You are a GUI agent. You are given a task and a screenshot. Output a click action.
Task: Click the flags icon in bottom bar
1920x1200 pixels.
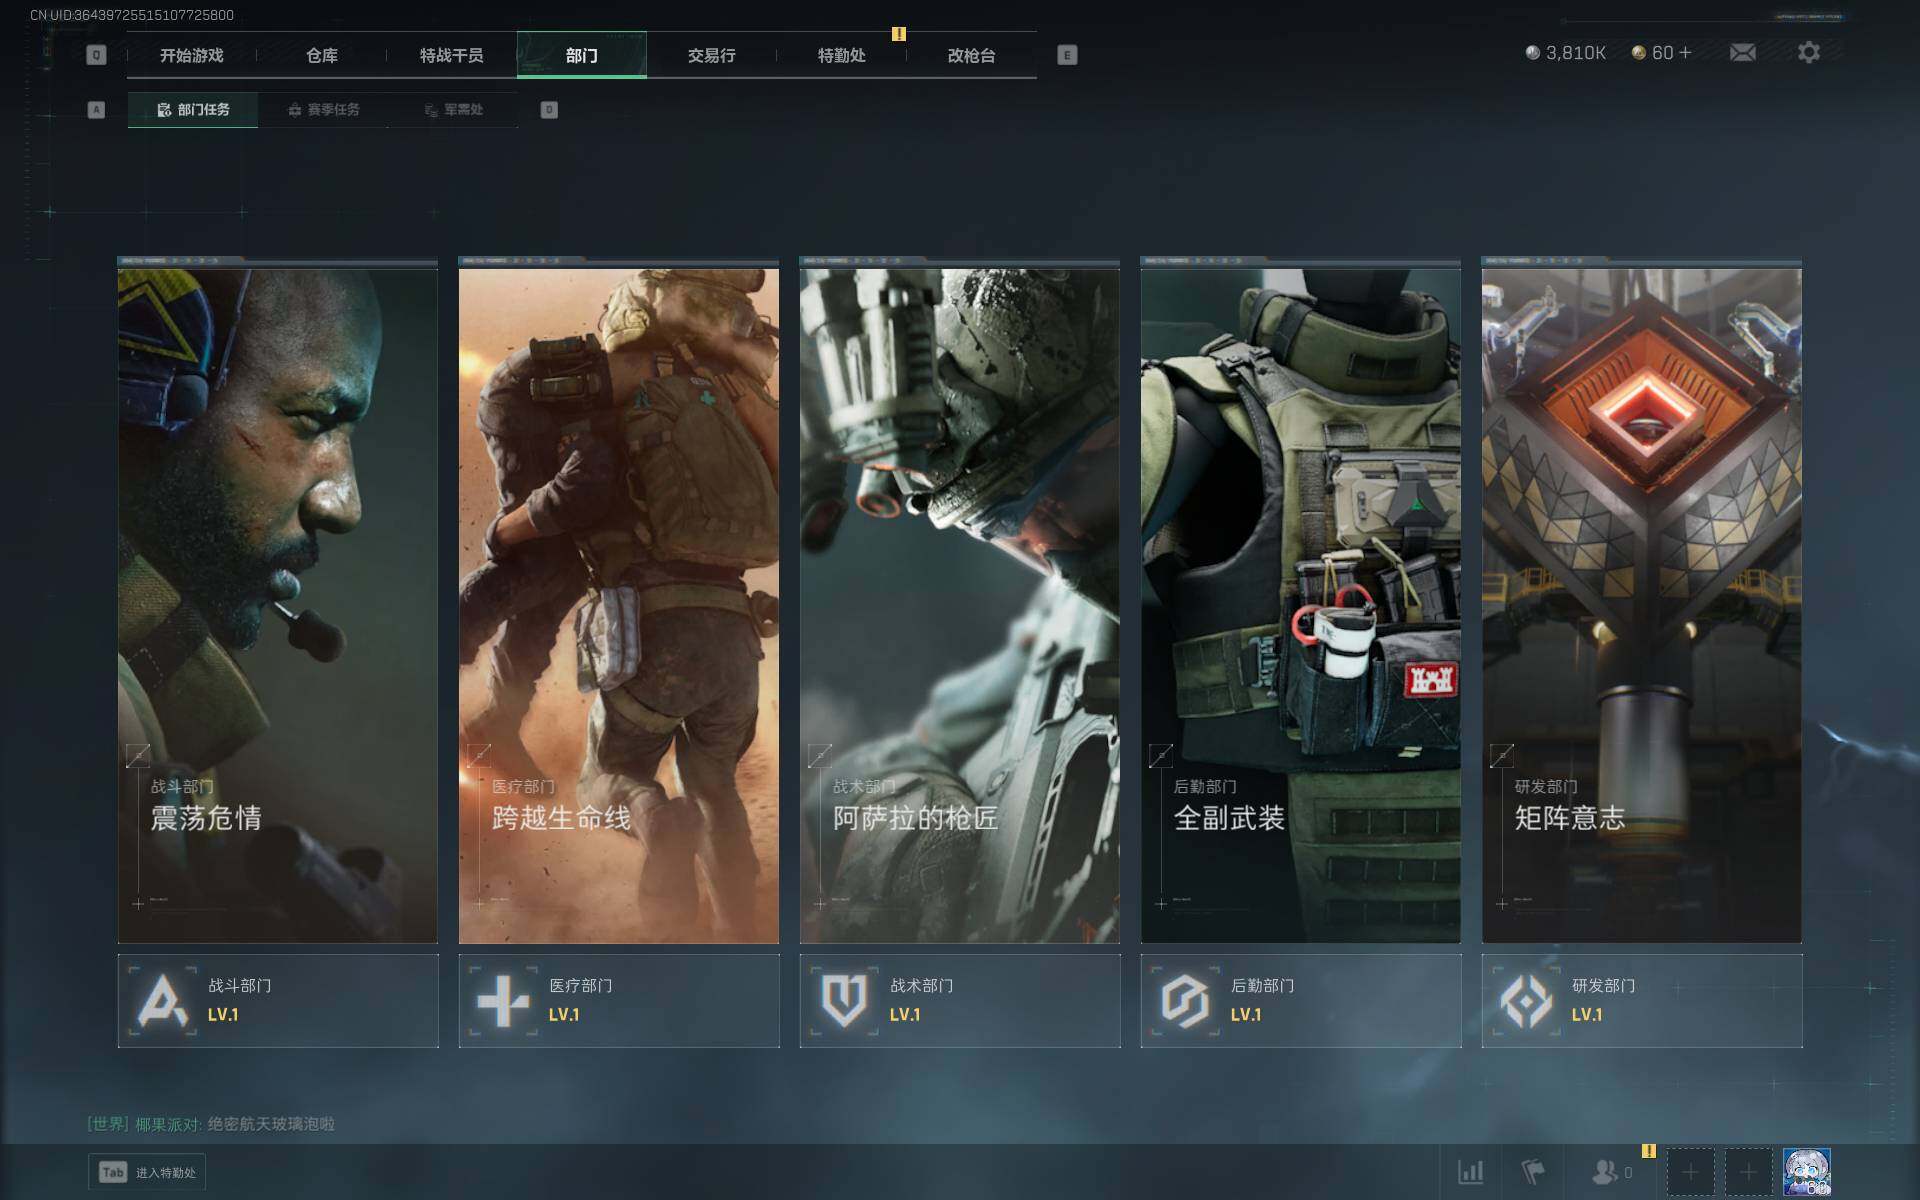1532,1171
